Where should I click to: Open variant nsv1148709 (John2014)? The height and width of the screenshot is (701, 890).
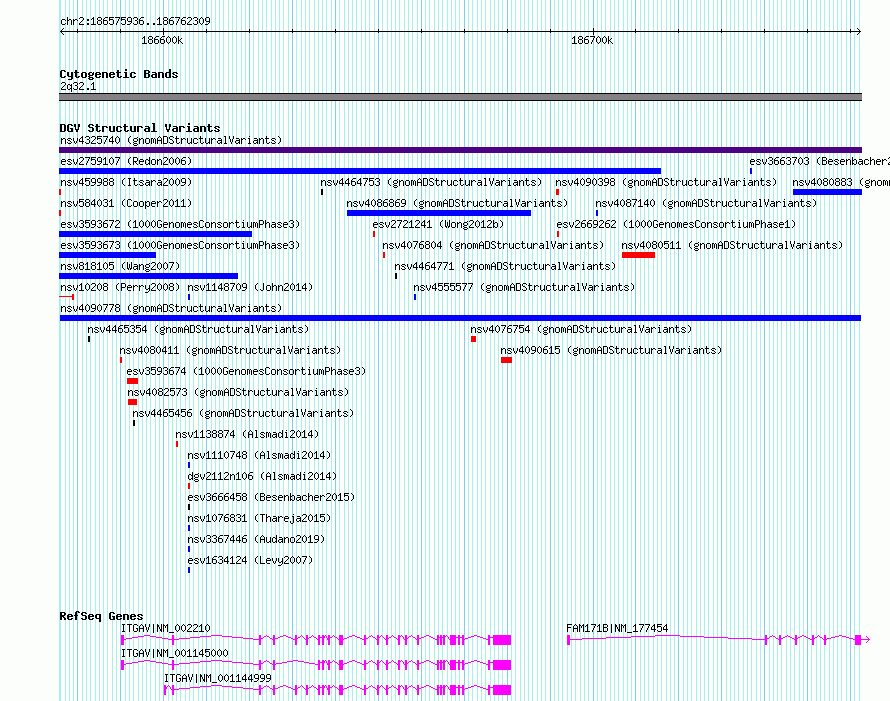250,287
